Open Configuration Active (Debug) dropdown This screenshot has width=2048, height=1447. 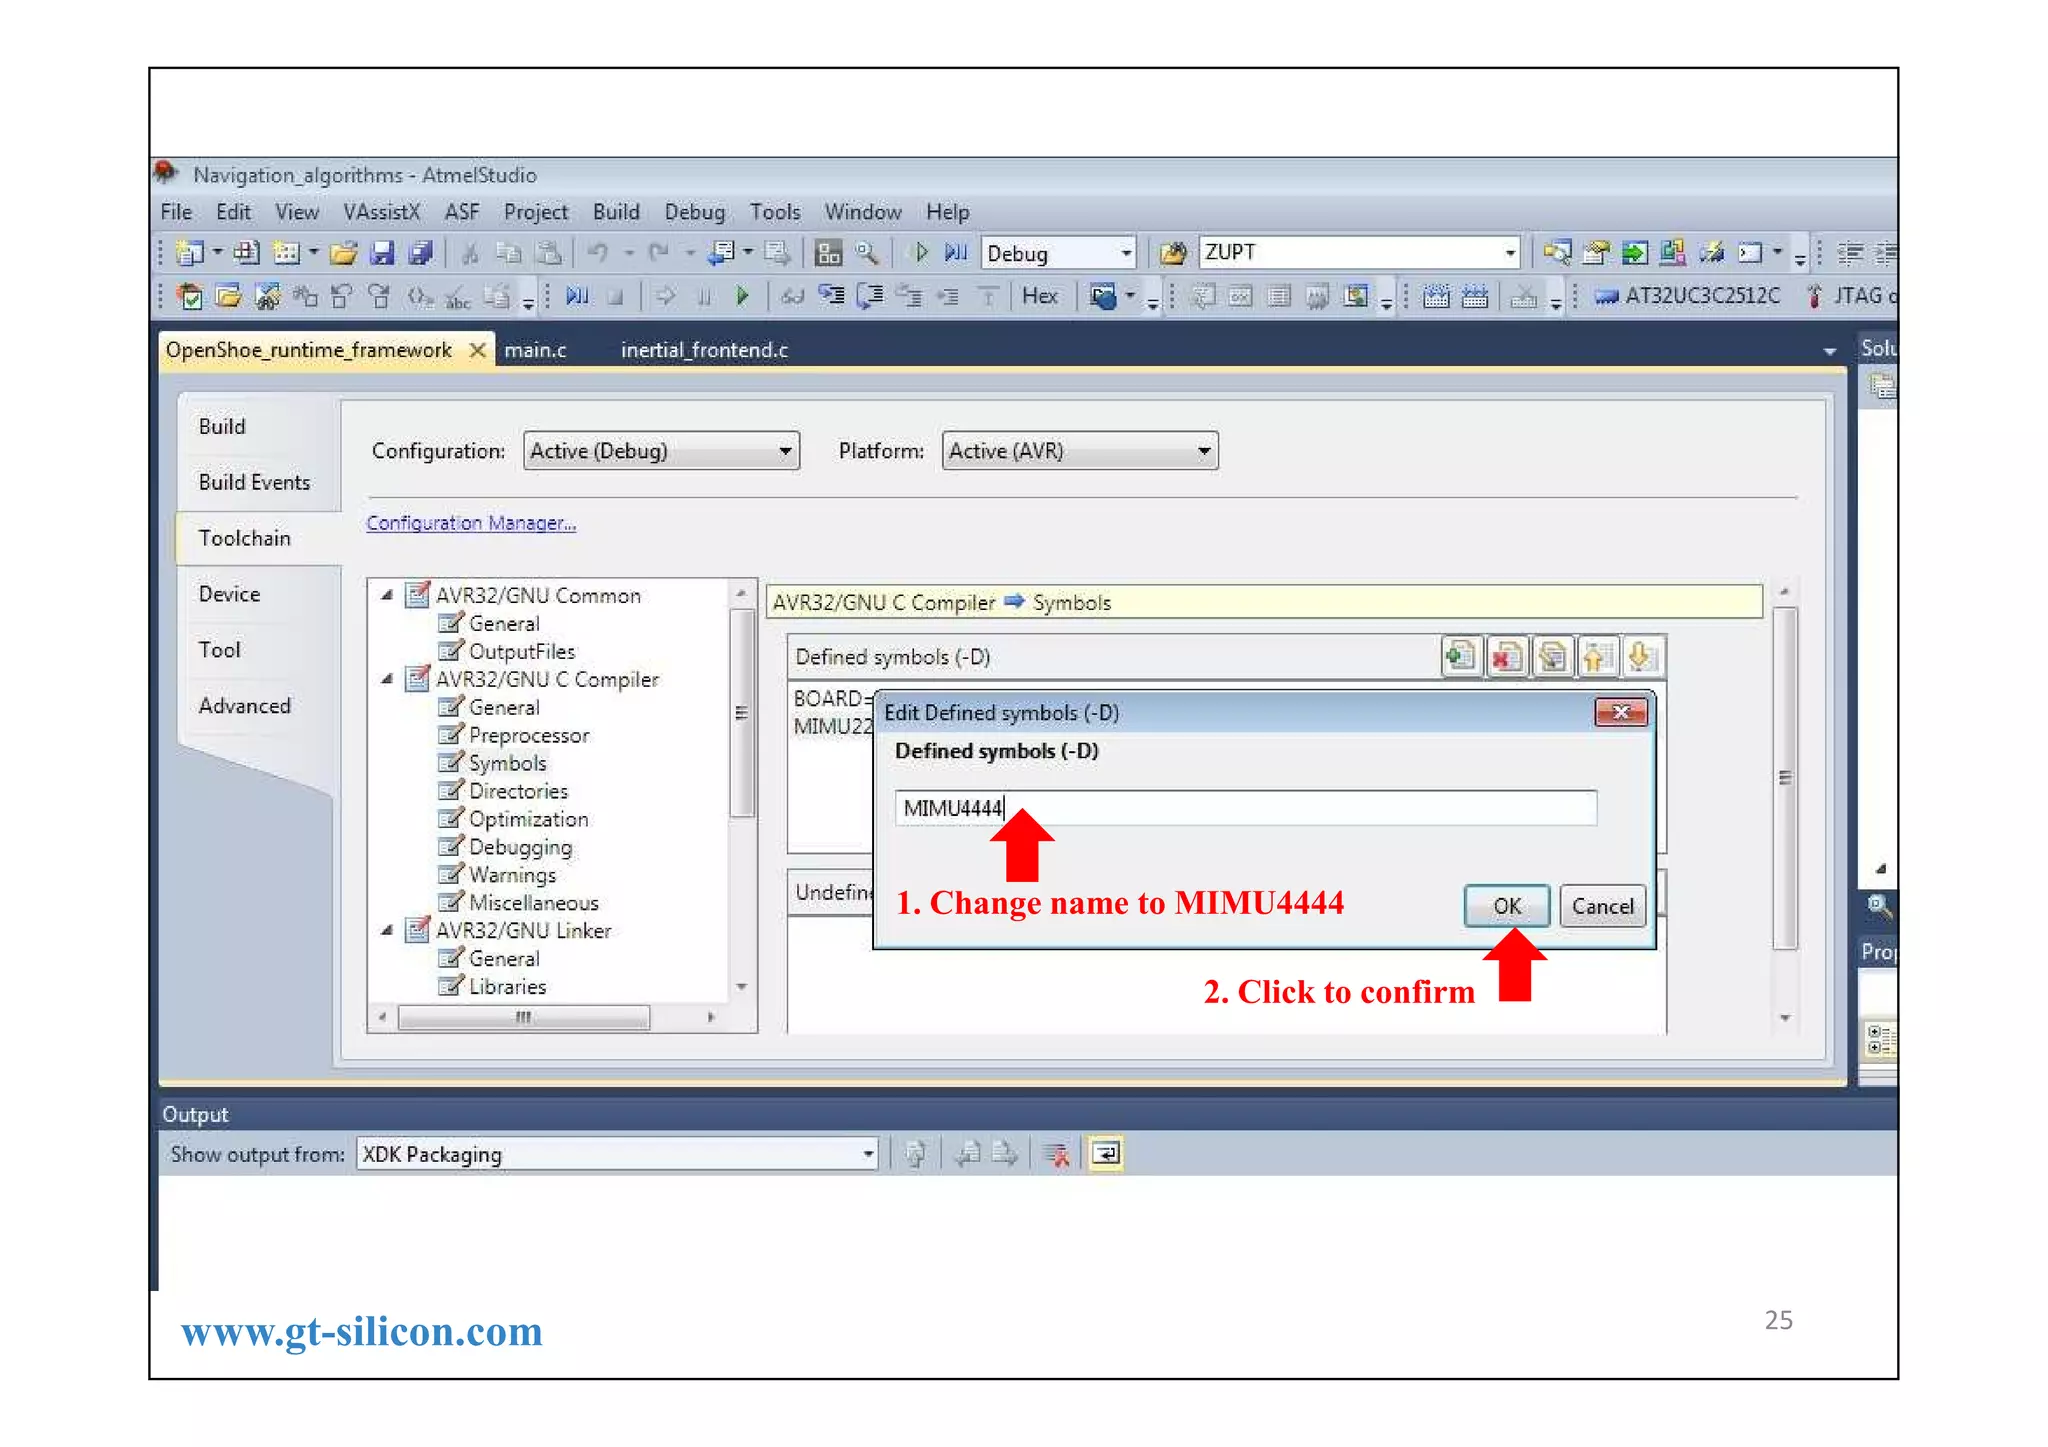coord(661,451)
